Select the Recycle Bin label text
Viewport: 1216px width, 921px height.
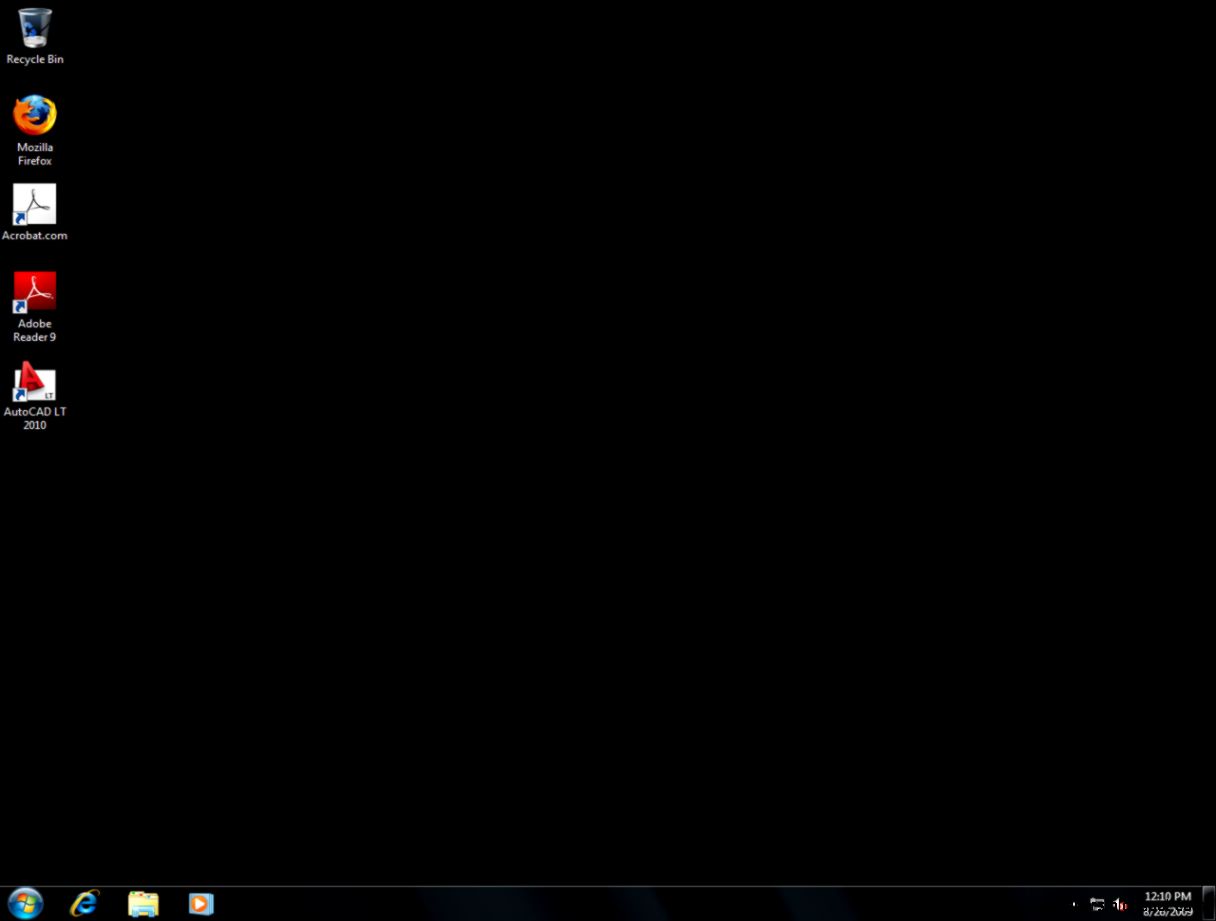(34, 59)
